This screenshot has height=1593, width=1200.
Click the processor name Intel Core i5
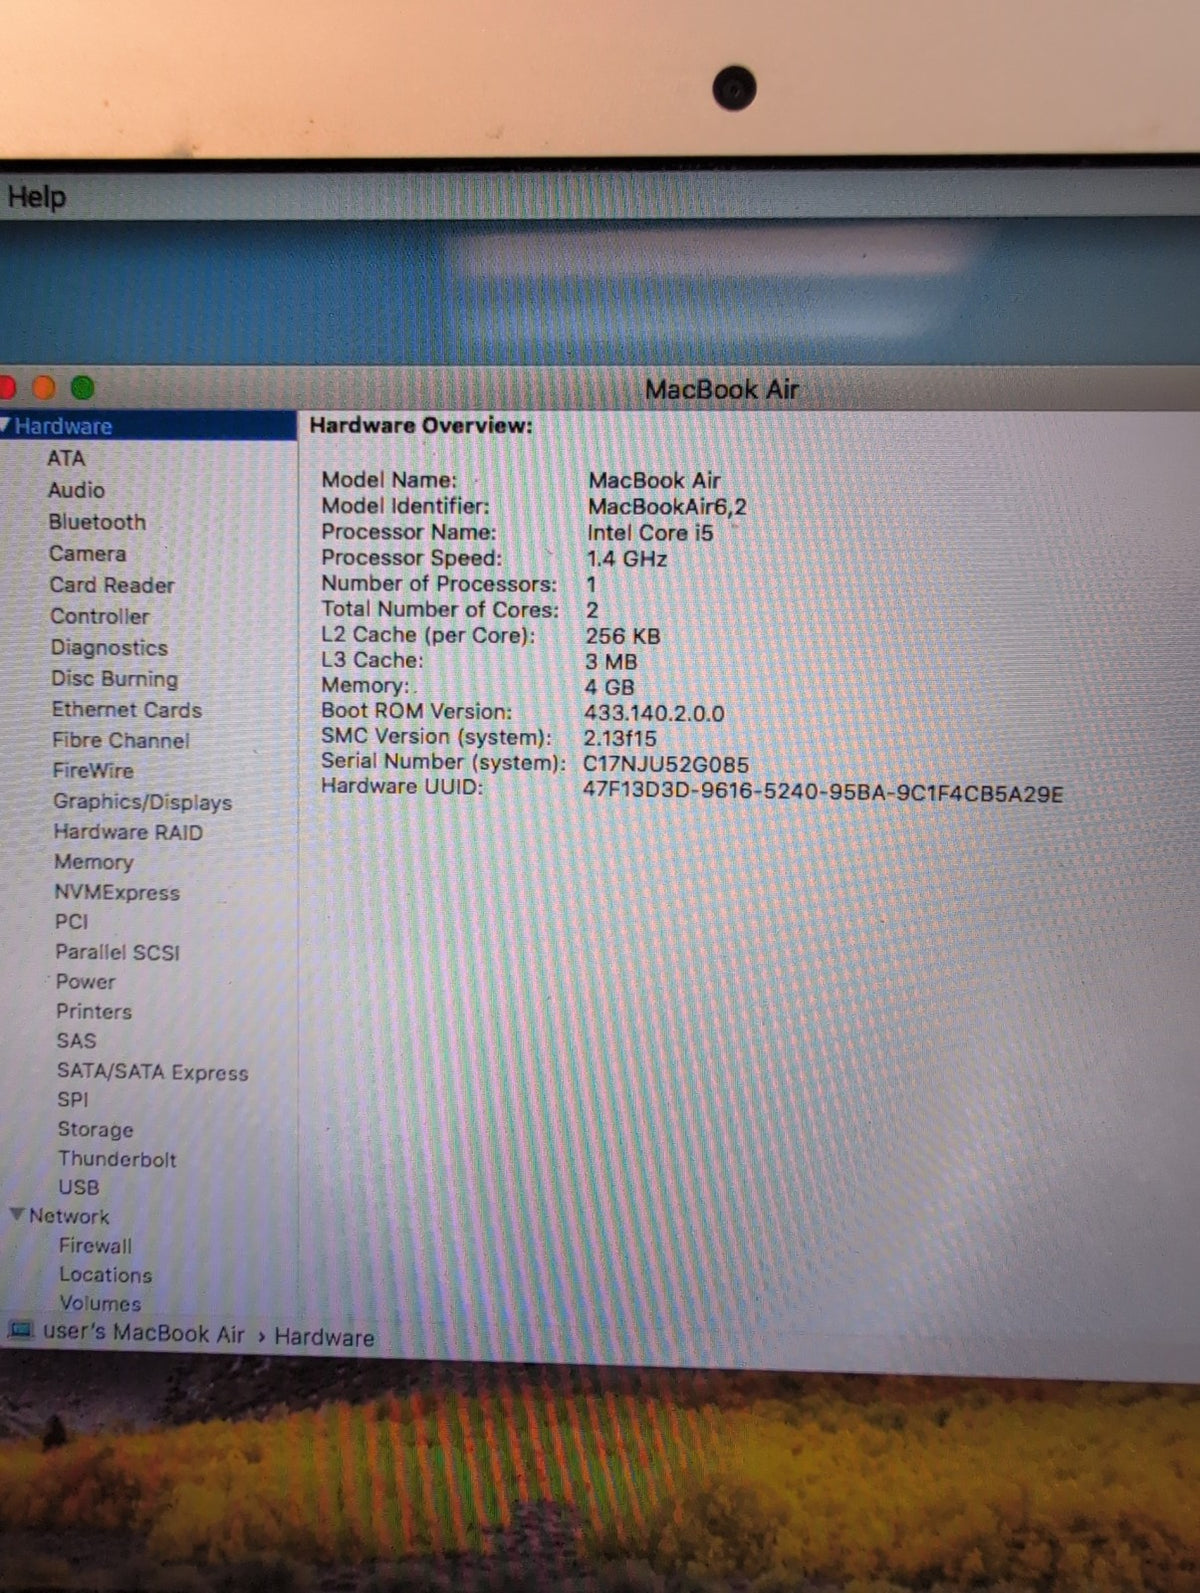pyautogui.click(x=650, y=533)
